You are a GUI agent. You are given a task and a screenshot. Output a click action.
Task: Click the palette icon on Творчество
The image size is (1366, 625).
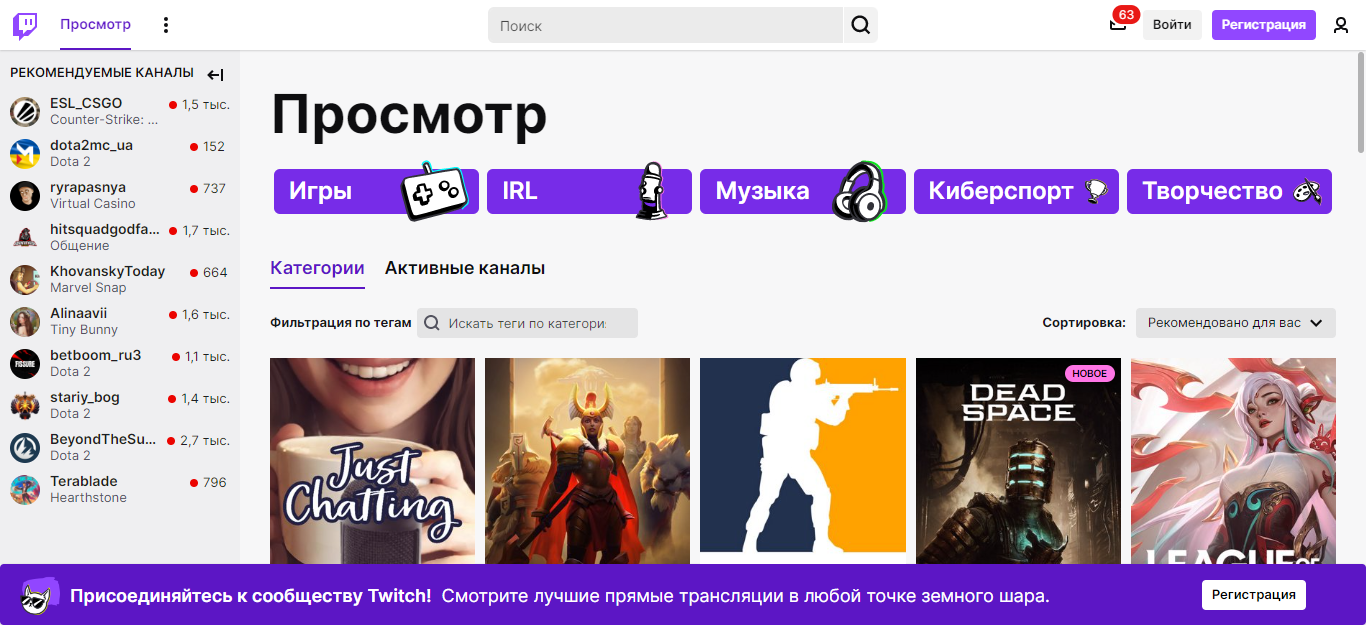click(x=1307, y=190)
